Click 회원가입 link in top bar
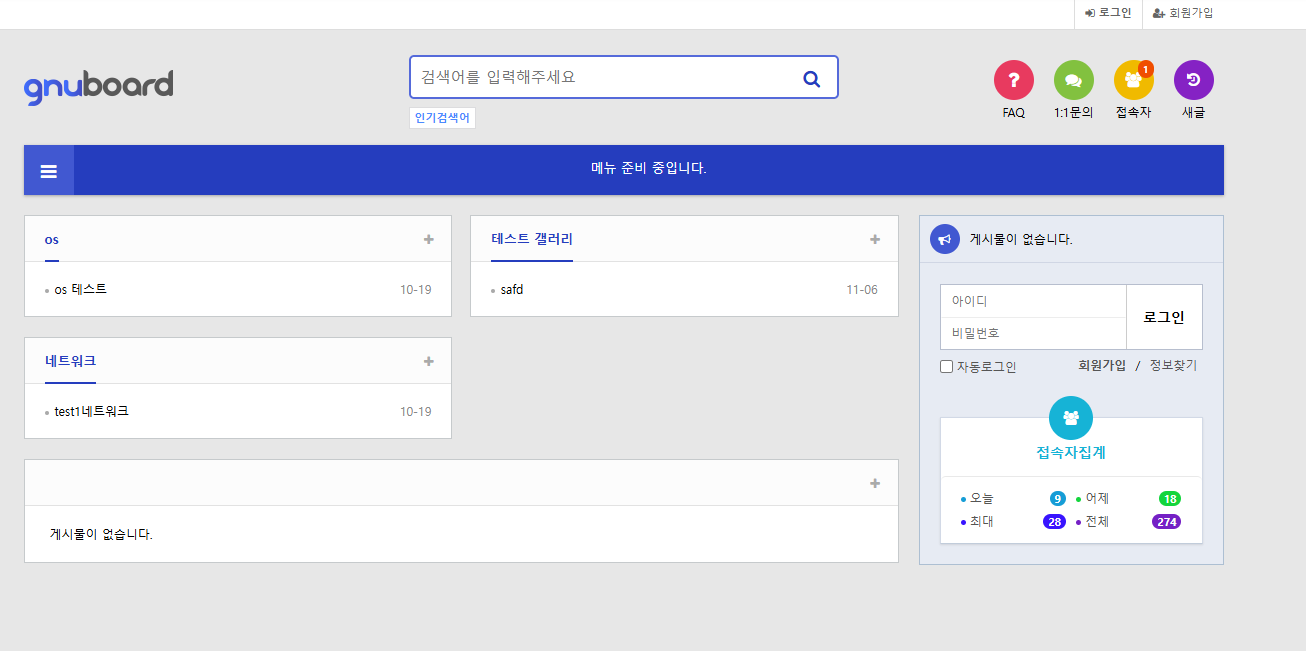Screen dimensions: 1306x651 point(1183,13)
